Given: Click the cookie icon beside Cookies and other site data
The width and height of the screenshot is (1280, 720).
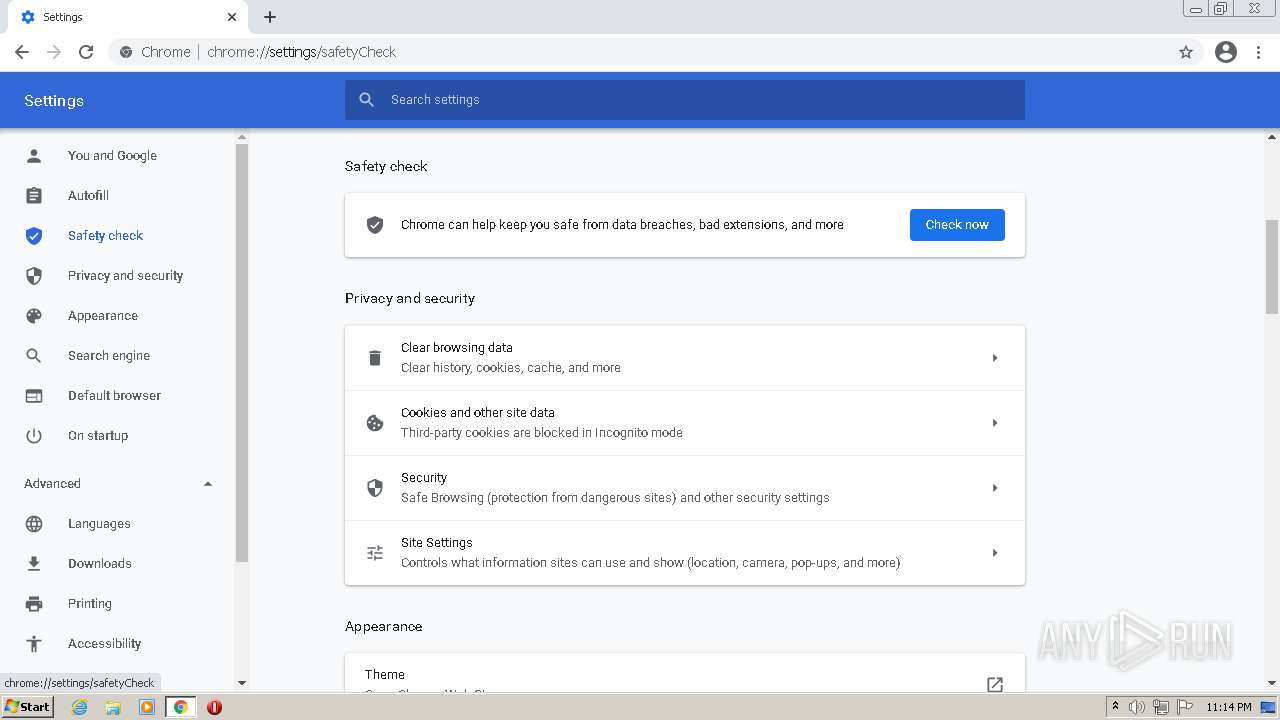Looking at the screenshot, I should tap(375, 422).
